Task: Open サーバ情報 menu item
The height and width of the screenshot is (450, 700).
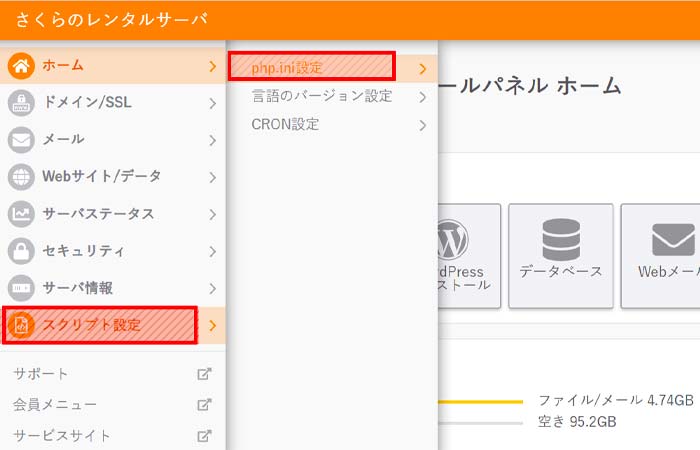Action: pyautogui.click(x=112, y=288)
